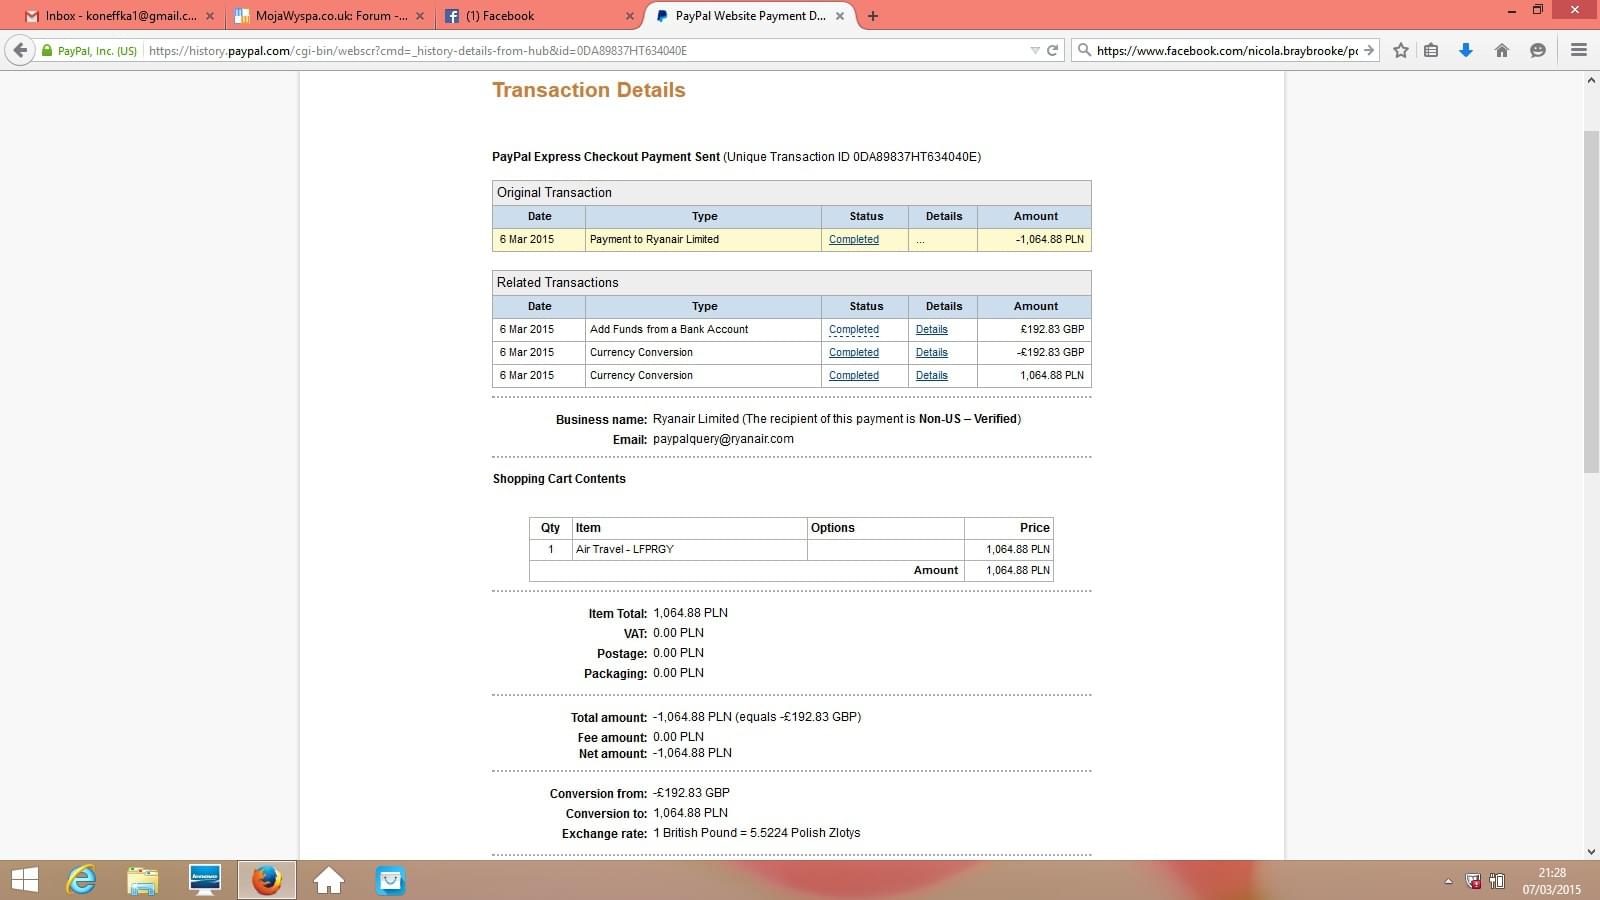Switch to the Gmail Inbox tab
The height and width of the screenshot is (900, 1600).
click(120, 16)
